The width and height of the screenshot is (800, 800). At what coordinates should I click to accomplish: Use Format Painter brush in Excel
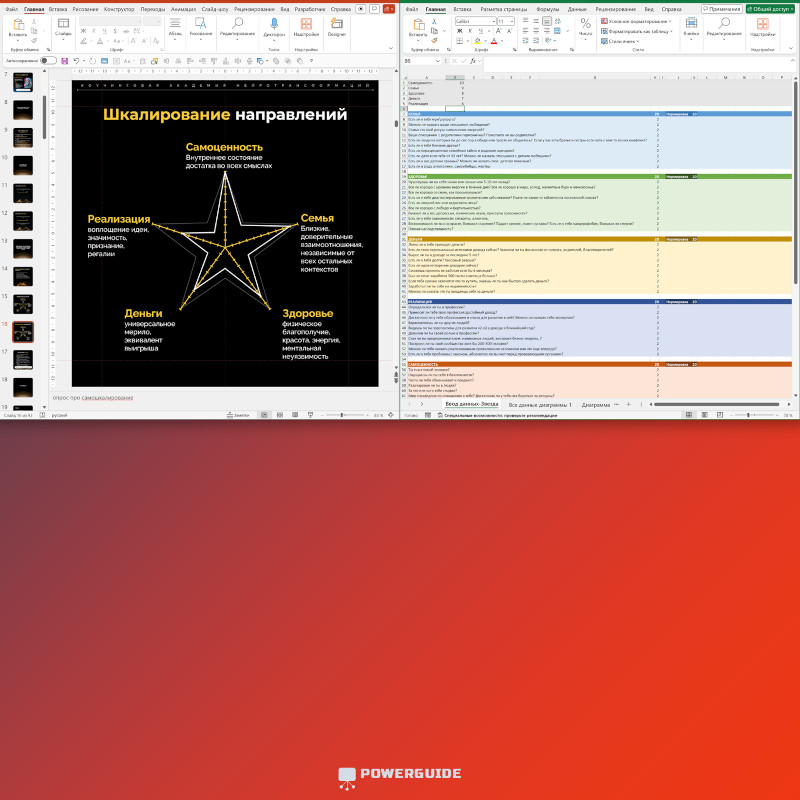[x=434, y=40]
